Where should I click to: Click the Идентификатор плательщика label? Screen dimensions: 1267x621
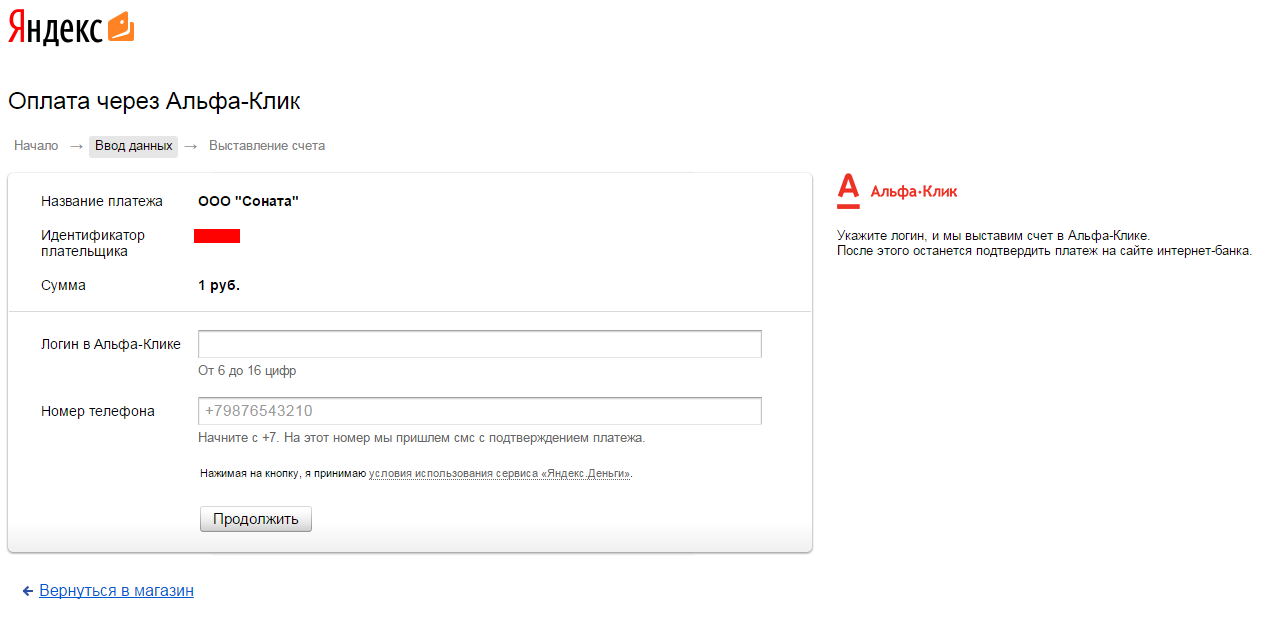click(93, 243)
